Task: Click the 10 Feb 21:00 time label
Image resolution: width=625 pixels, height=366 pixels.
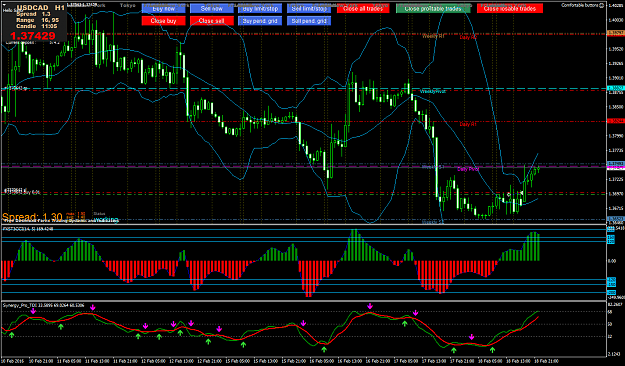Action: point(41,361)
